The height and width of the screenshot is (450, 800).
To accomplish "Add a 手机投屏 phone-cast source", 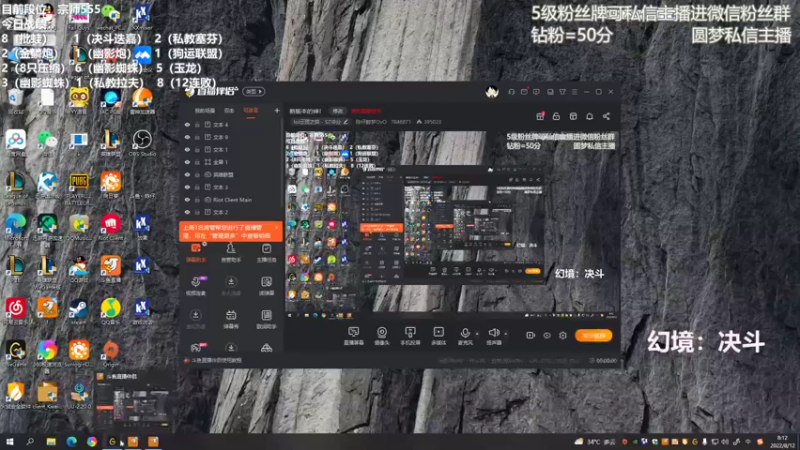I will [410, 336].
